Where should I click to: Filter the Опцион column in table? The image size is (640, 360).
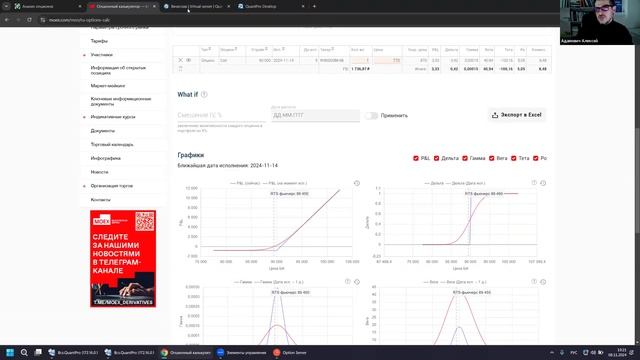(x=236, y=49)
